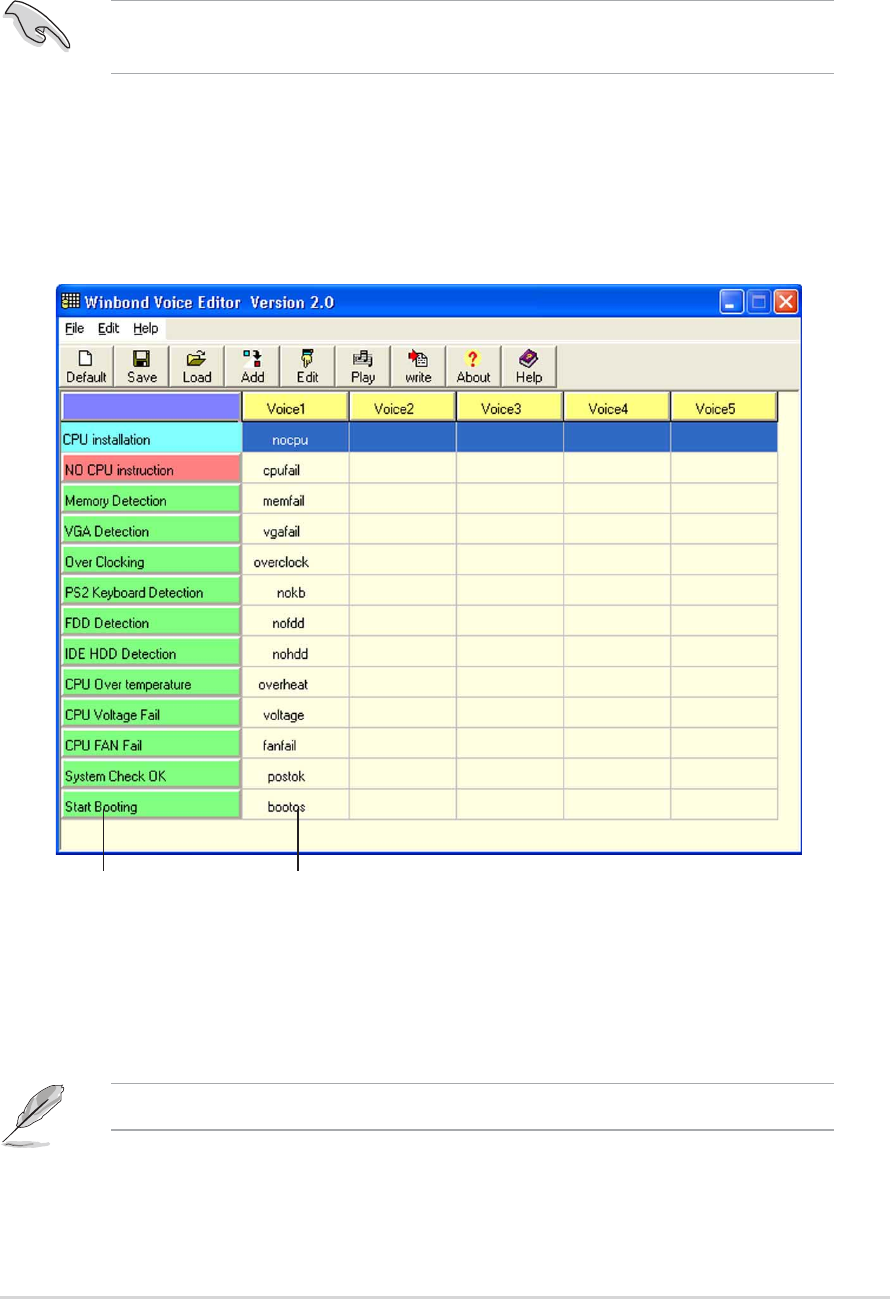Click the overclock voice cell
The width and height of the screenshot is (890, 1299).
click(x=295, y=562)
